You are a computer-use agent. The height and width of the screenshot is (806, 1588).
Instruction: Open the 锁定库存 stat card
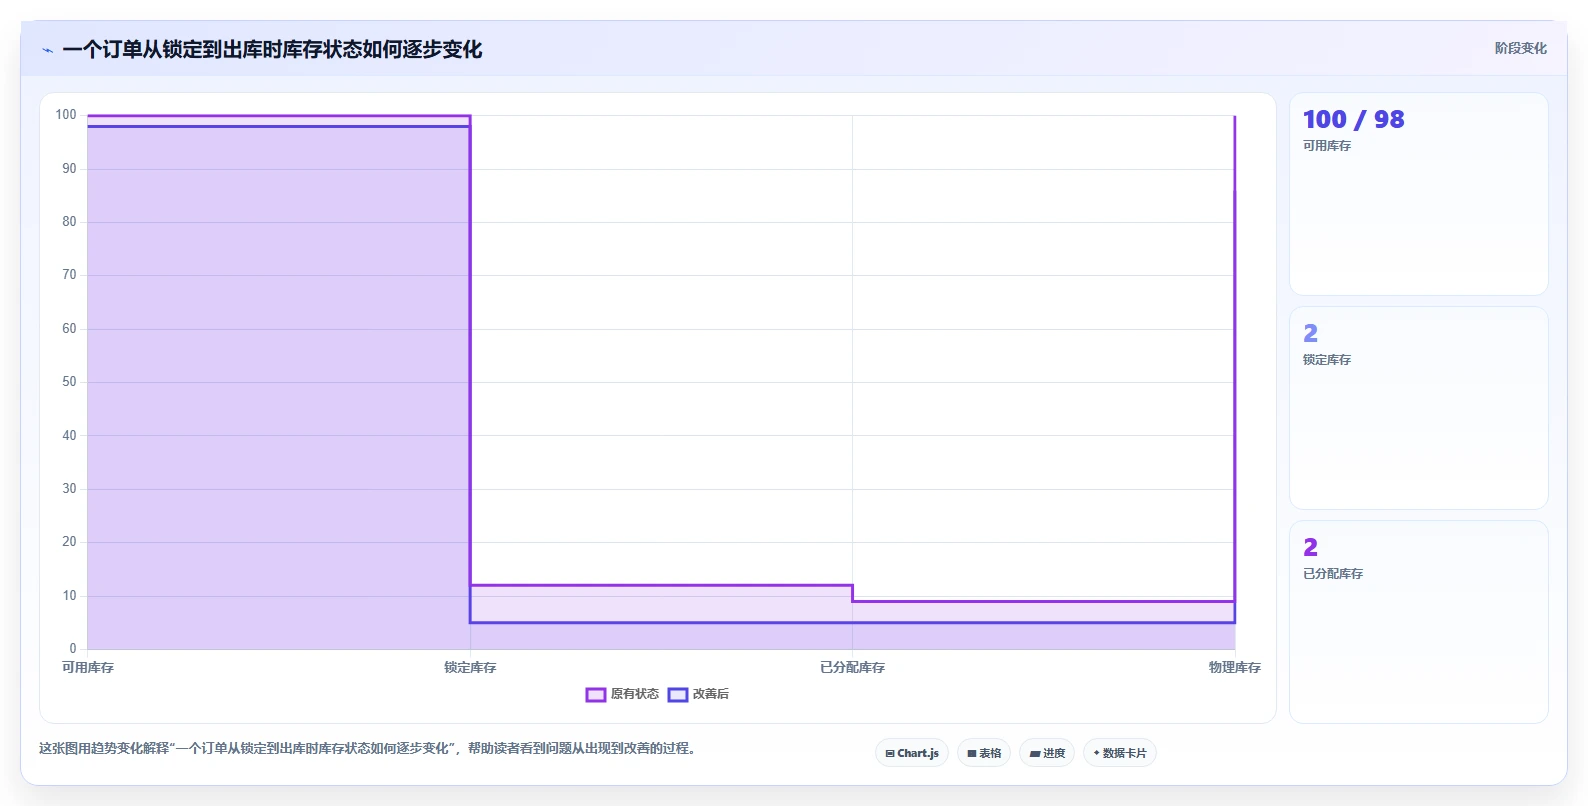pyautogui.click(x=1418, y=408)
